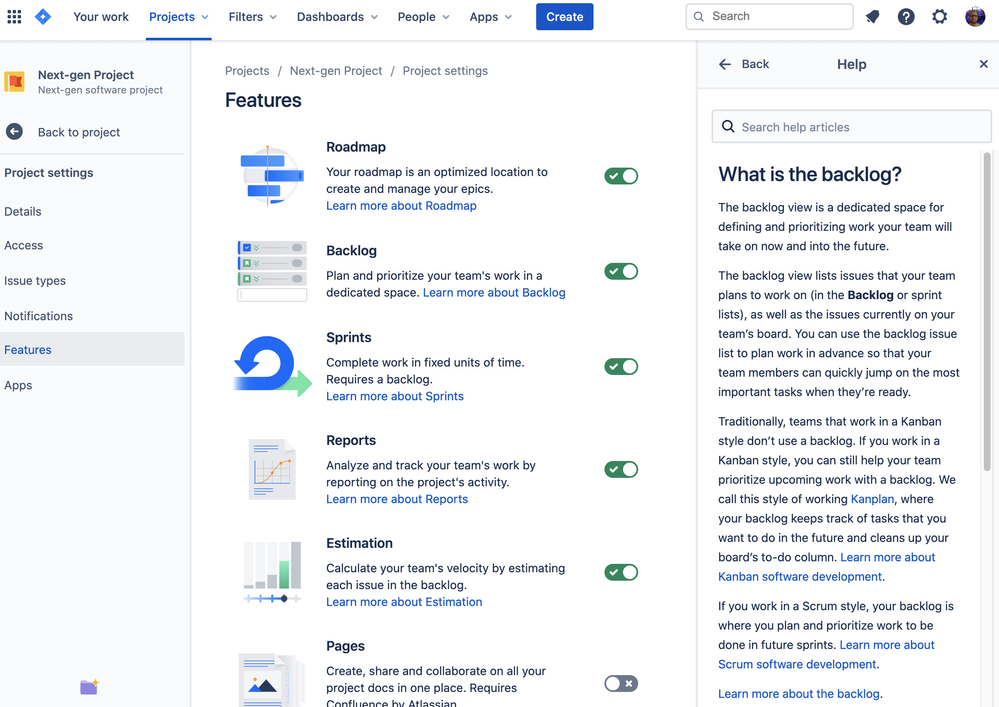
Task: Open the Kanplan link in help article
Action: coord(872,499)
